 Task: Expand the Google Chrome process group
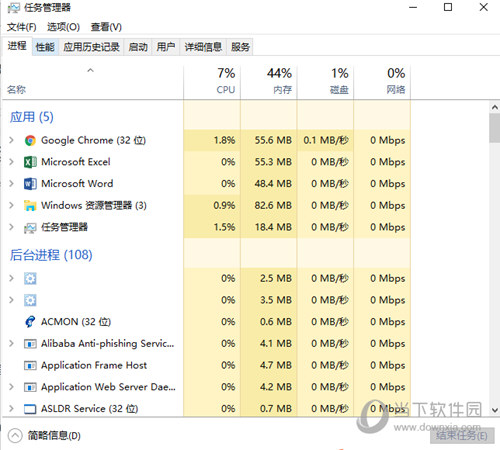pyautogui.click(x=11, y=140)
